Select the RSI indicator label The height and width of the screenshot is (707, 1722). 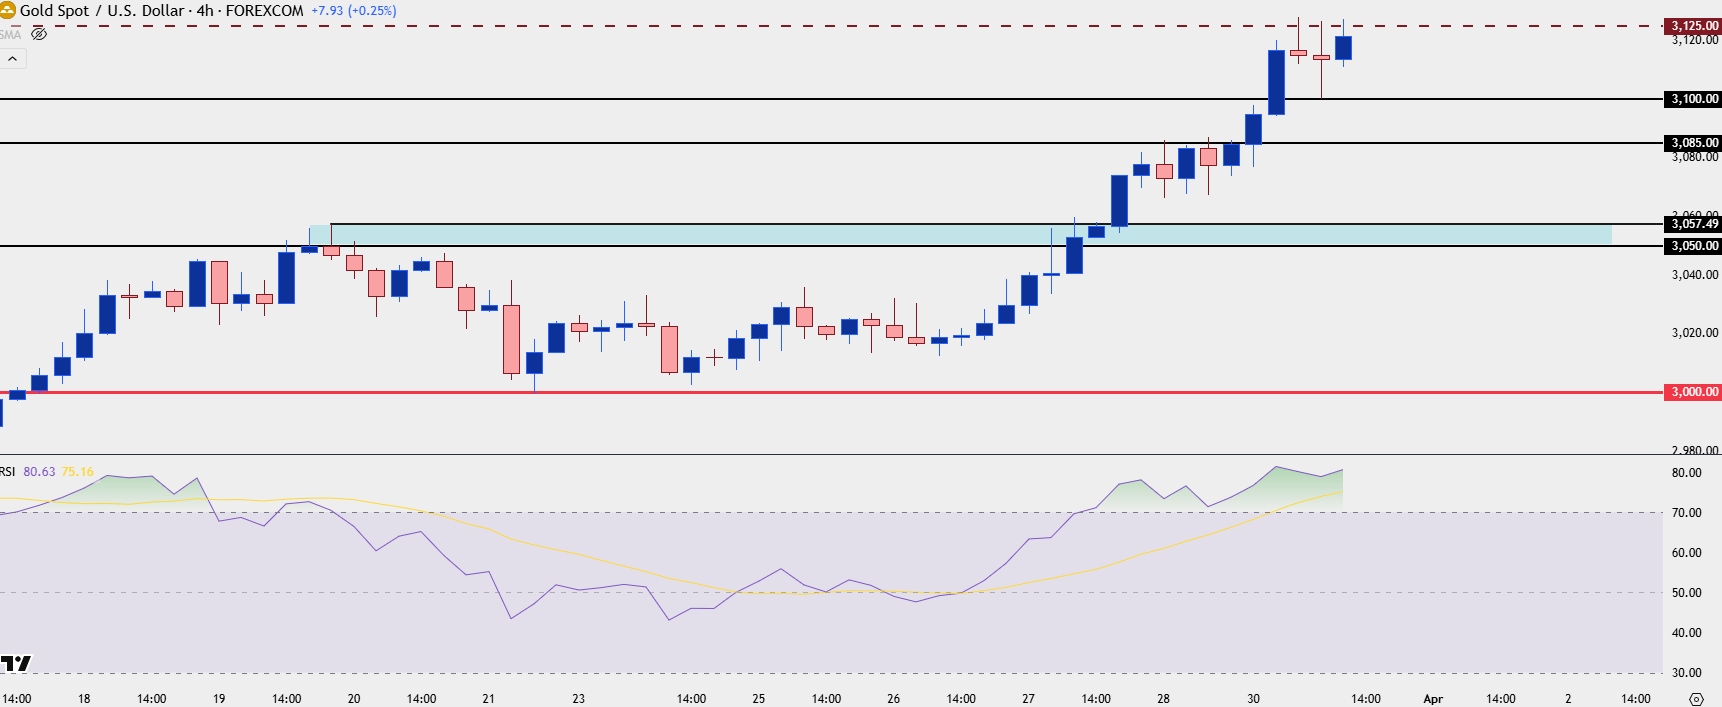click(x=8, y=472)
